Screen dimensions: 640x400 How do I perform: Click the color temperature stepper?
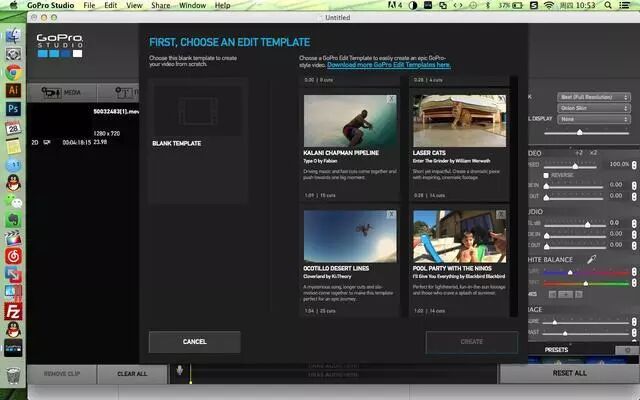[634, 272]
